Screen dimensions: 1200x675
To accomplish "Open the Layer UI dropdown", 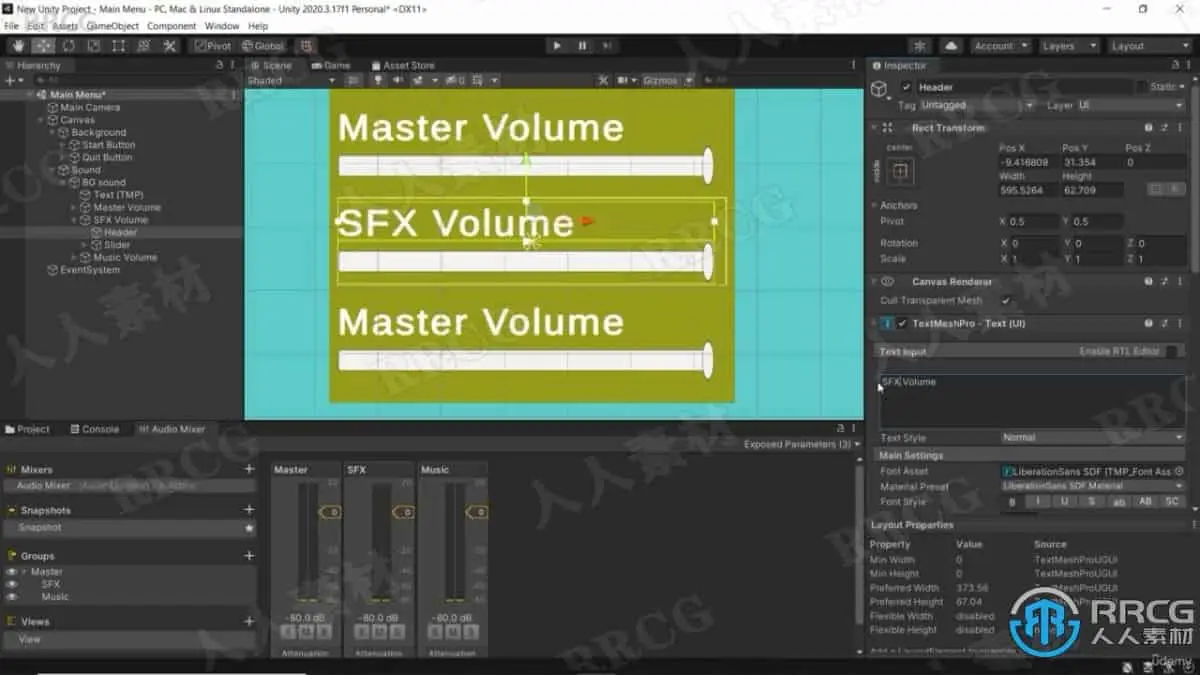I will (1133, 105).
